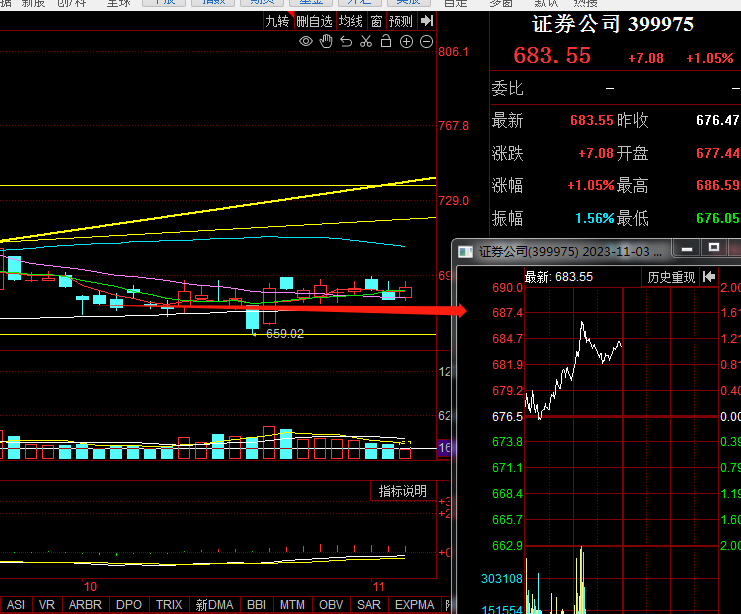This screenshot has width=741, height=614.
Task: Click the 806.1 price axis label
Action: [454, 52]
